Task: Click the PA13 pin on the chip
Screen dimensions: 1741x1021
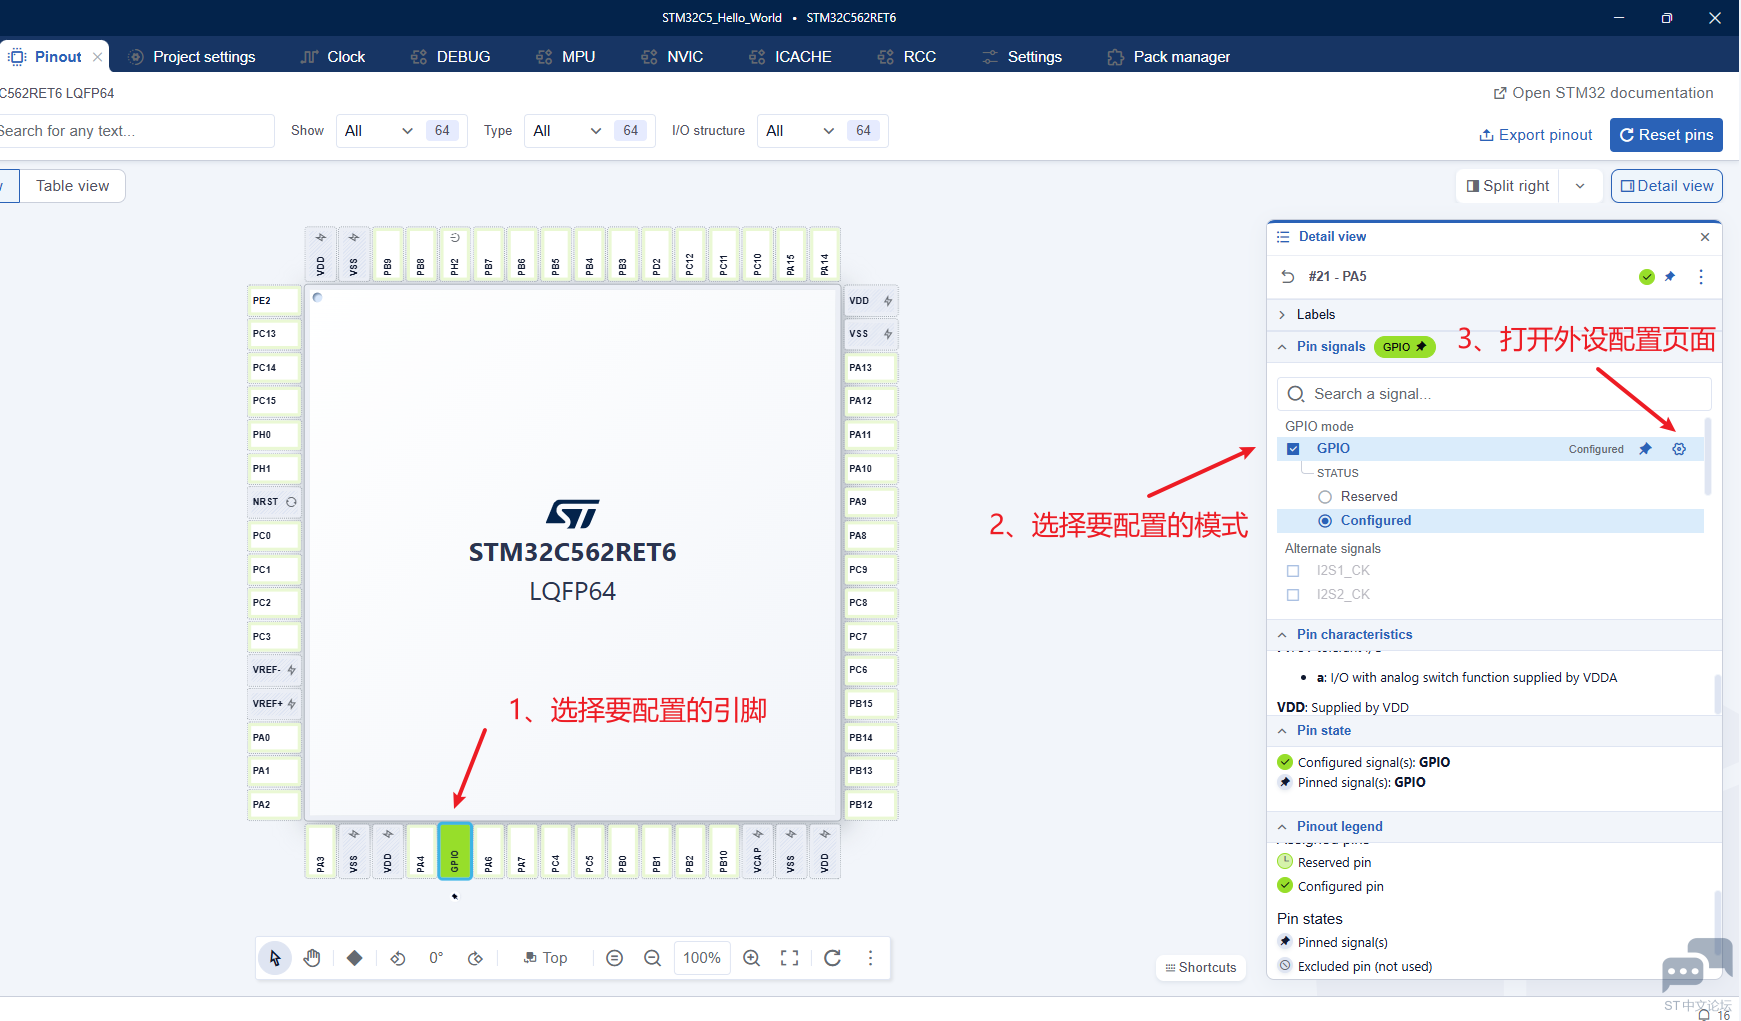Action: pos(870,368)
